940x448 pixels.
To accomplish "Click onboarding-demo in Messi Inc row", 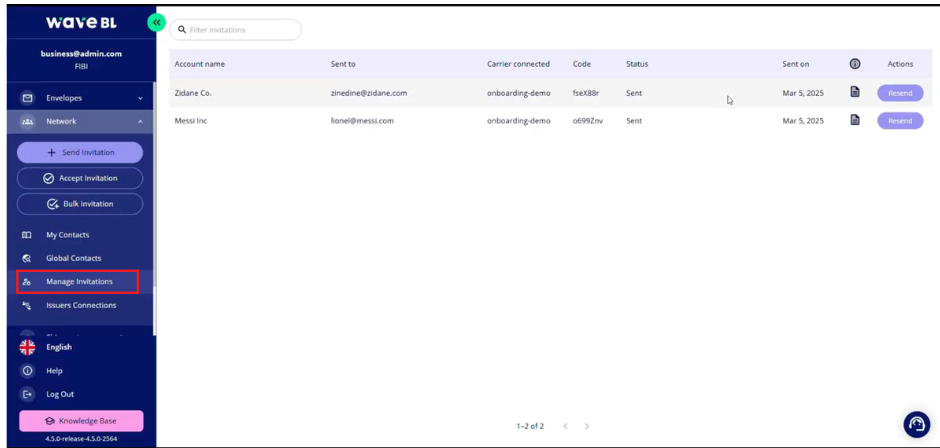I will (519, 121).
